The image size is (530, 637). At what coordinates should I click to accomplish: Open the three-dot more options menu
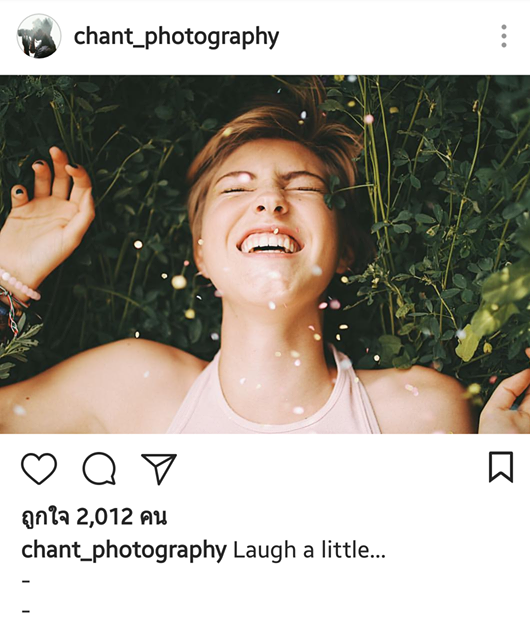pos(504,36)
